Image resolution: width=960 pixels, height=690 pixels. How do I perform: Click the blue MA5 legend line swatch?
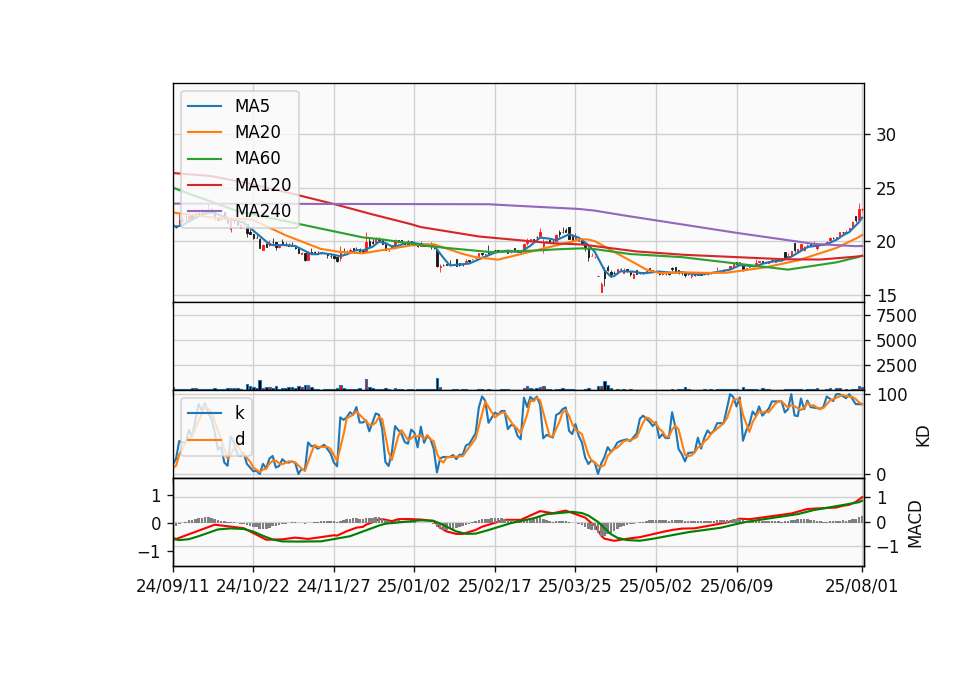[x=204, y=106]
